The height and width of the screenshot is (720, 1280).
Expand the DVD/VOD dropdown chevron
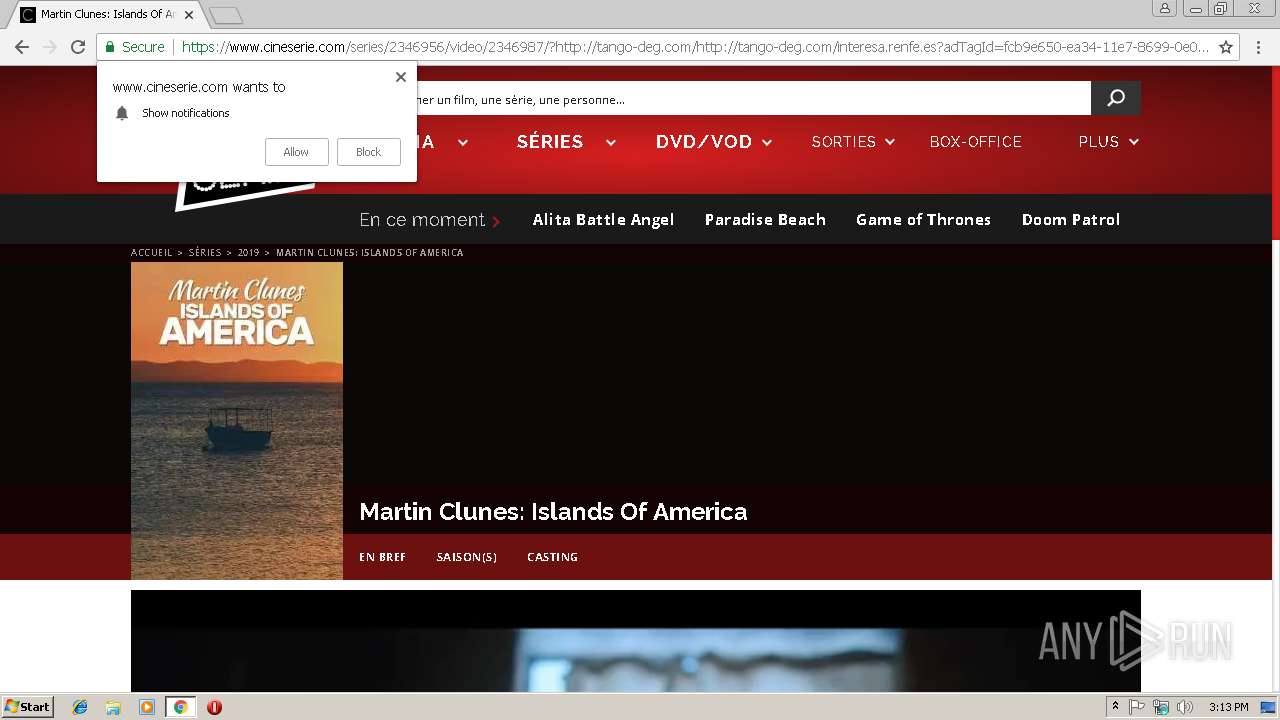pos(767,142)
